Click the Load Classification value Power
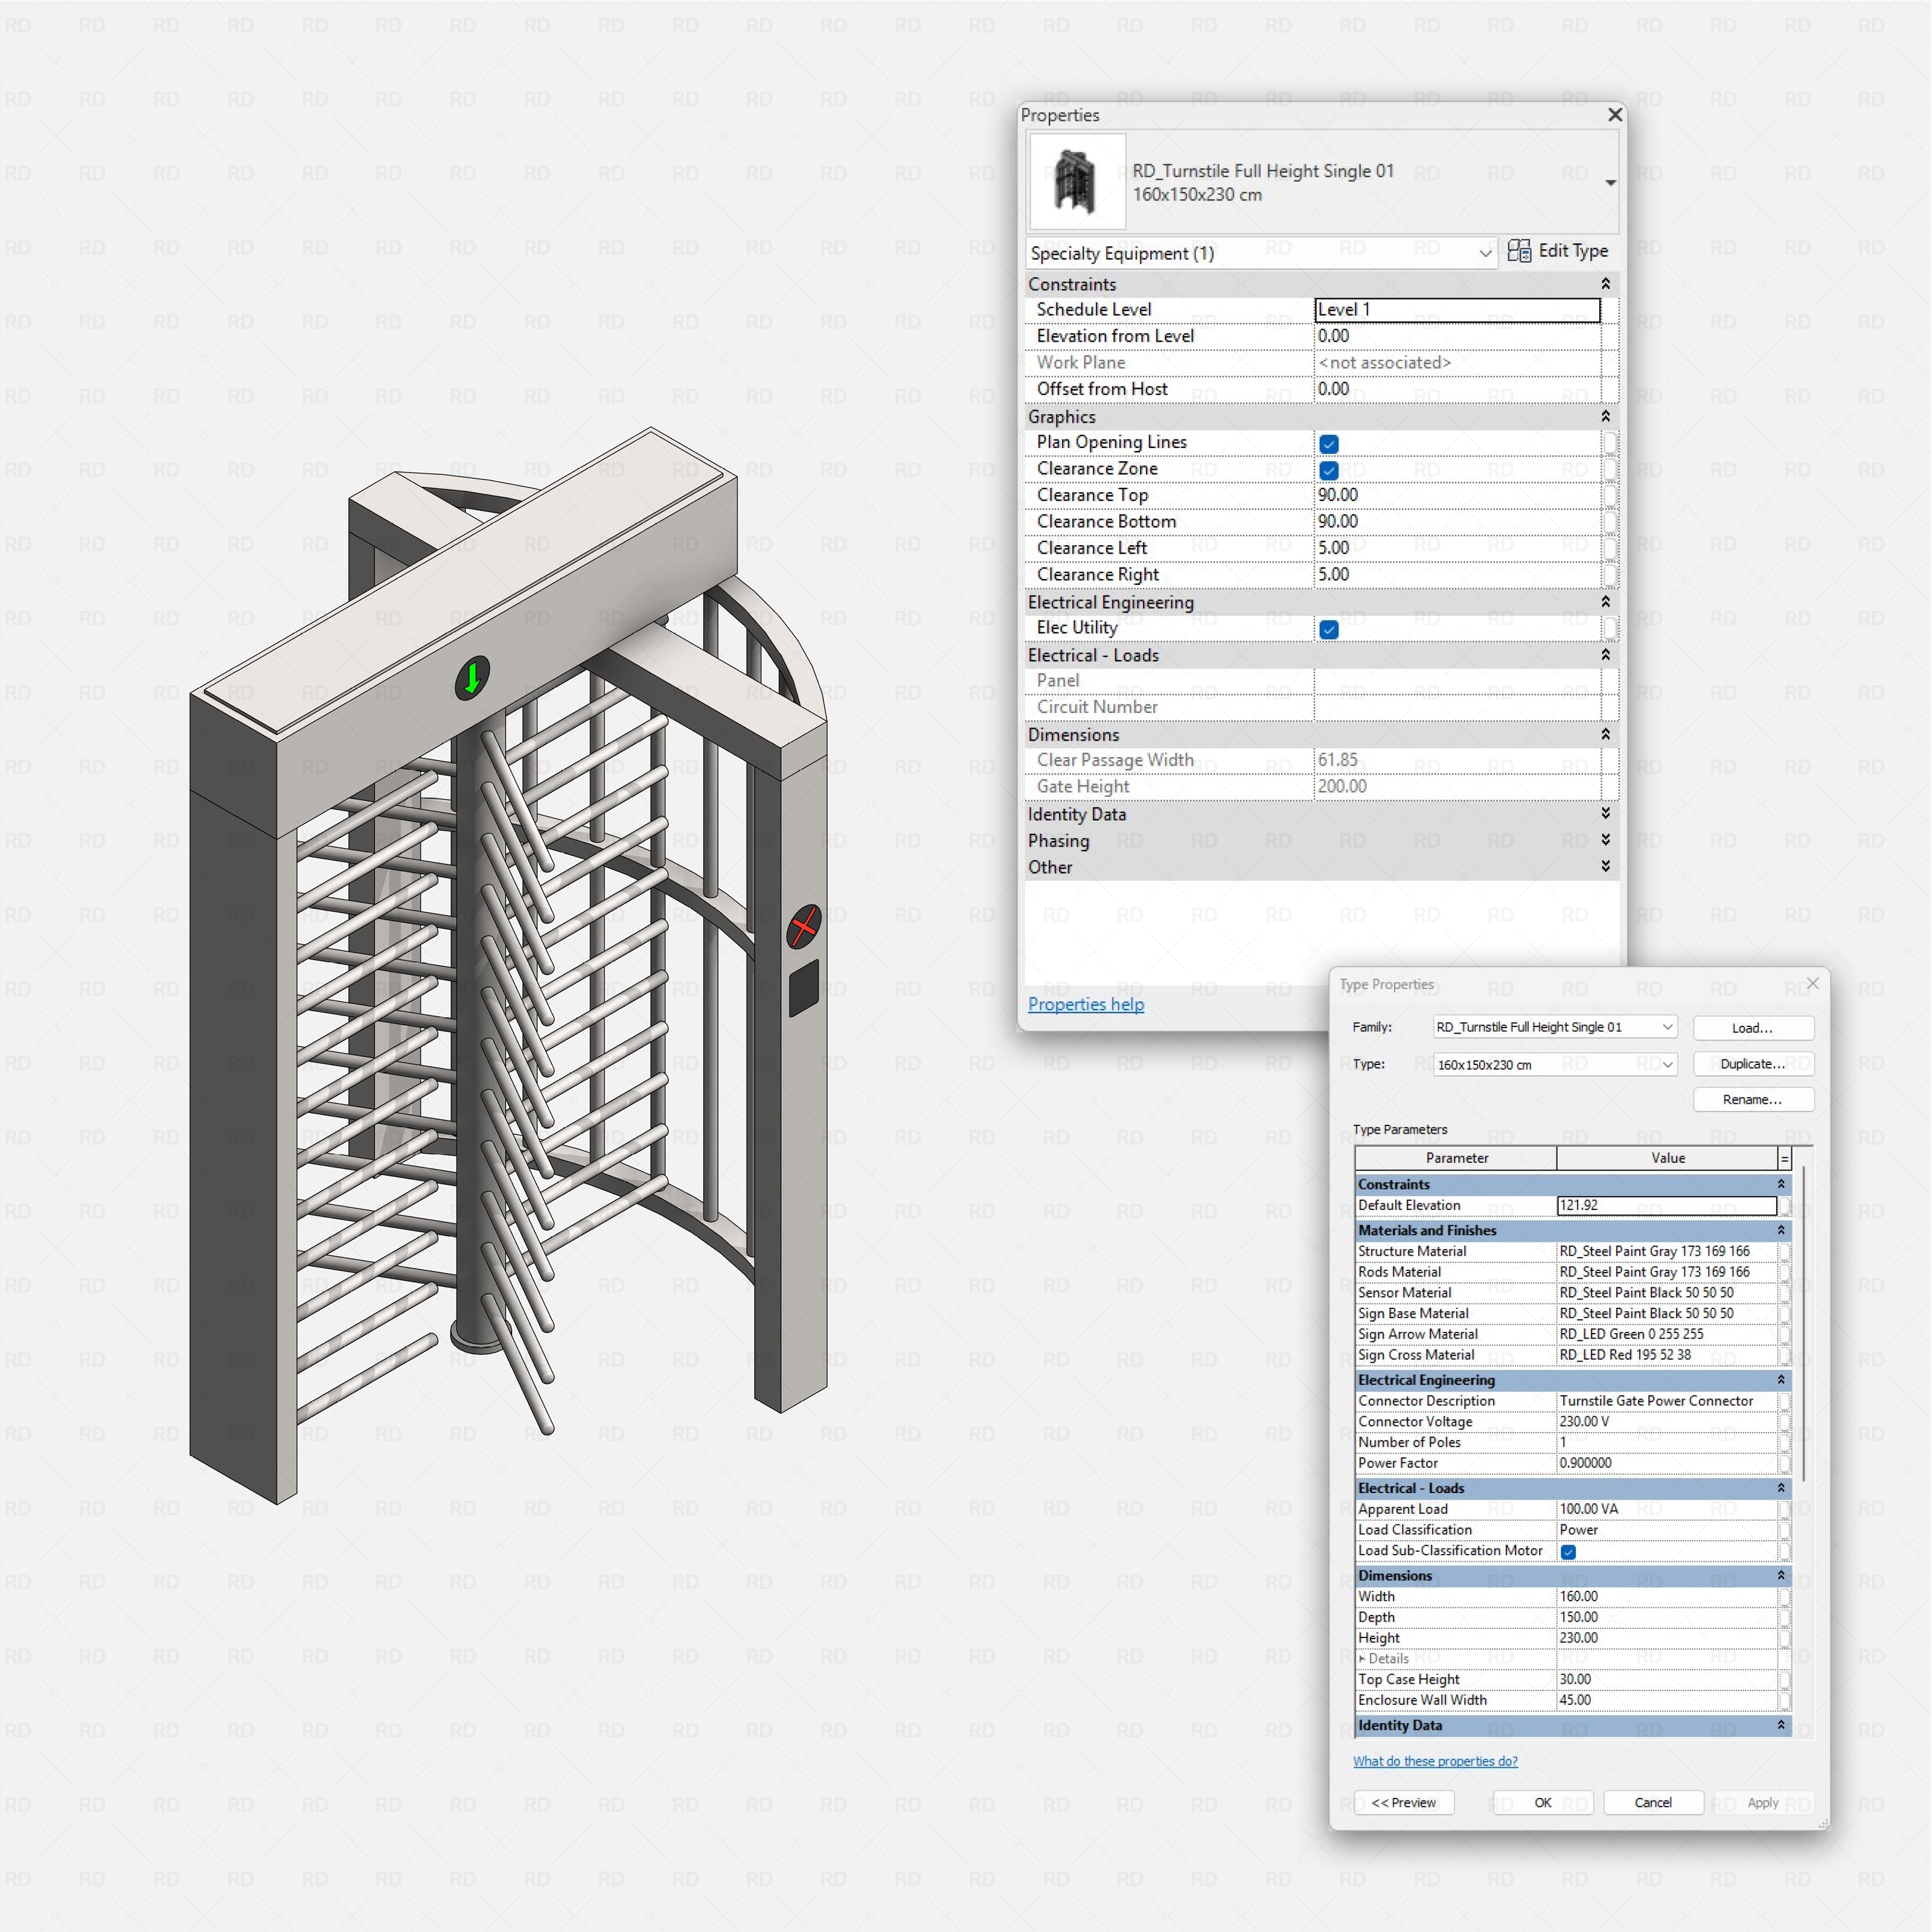 [x=1666, y=1530]
